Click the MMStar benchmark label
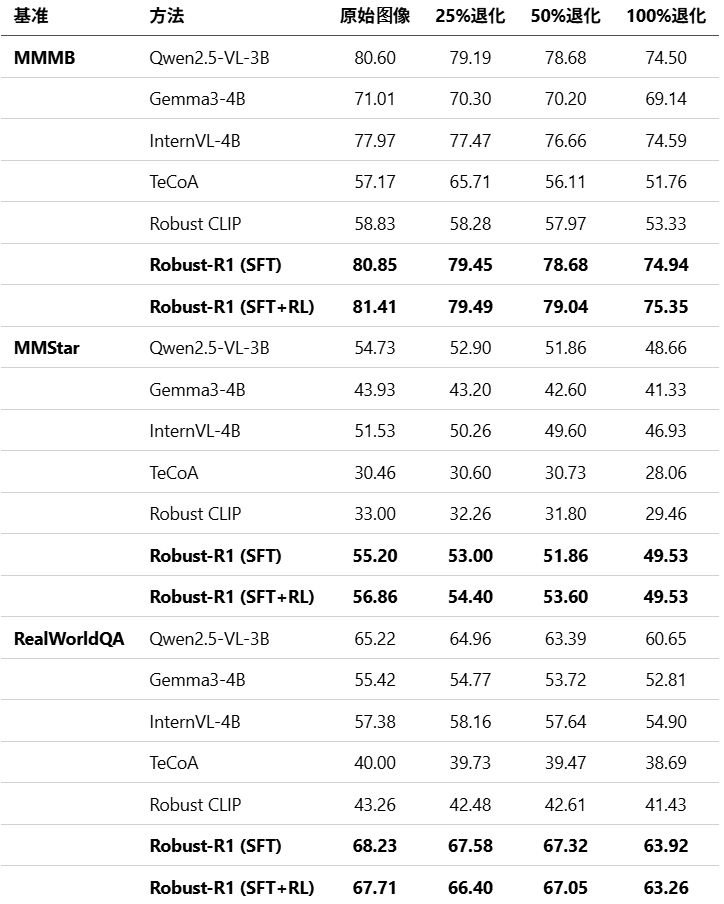This screenshot has height=904, width=724. point(46,348)
